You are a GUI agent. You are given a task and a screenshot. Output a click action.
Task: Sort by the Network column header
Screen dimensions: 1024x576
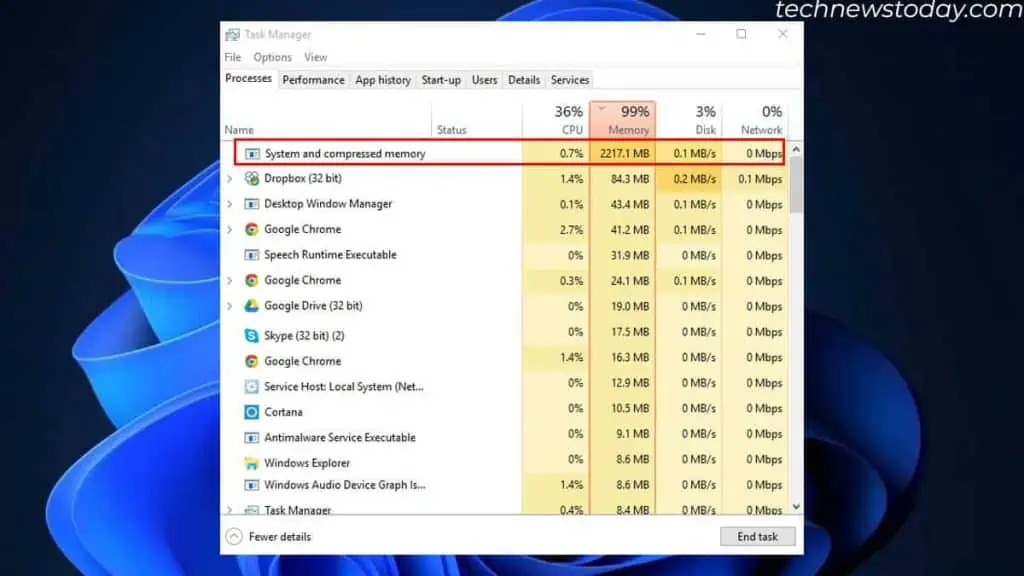click(755, 120)
